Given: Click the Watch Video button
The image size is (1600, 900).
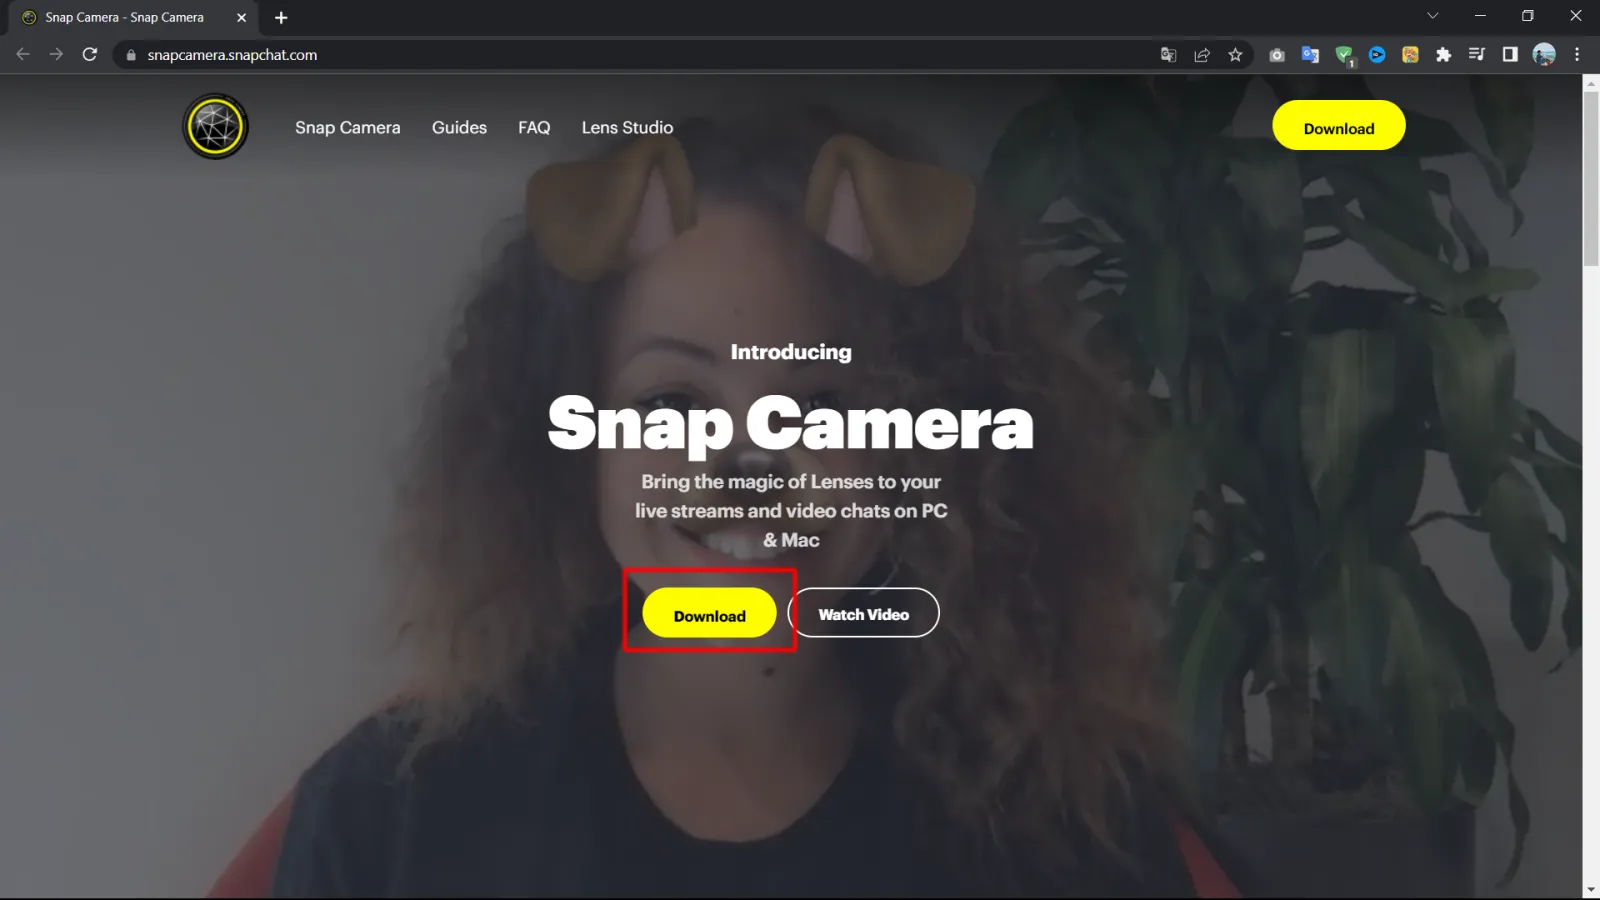Looking at the screenshot, I should (863, 614).
